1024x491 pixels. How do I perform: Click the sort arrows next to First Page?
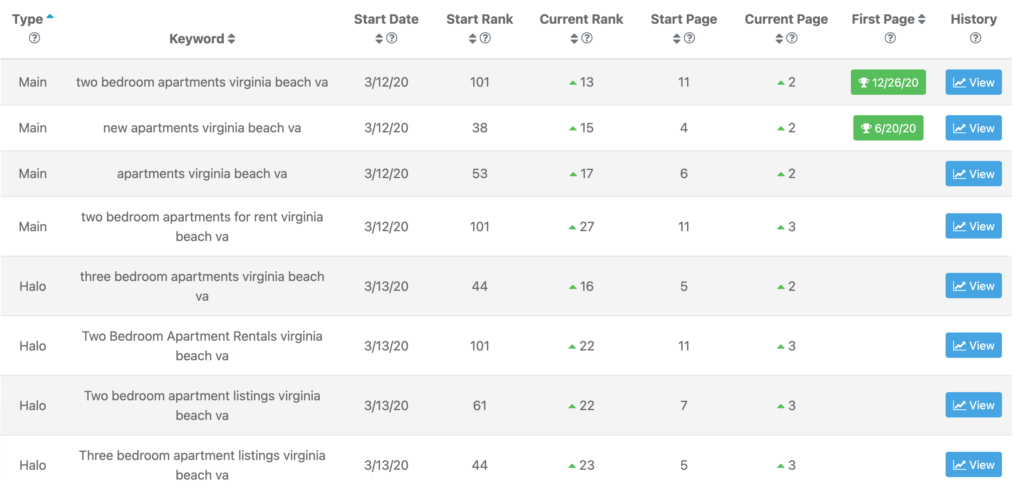(921, 19)
